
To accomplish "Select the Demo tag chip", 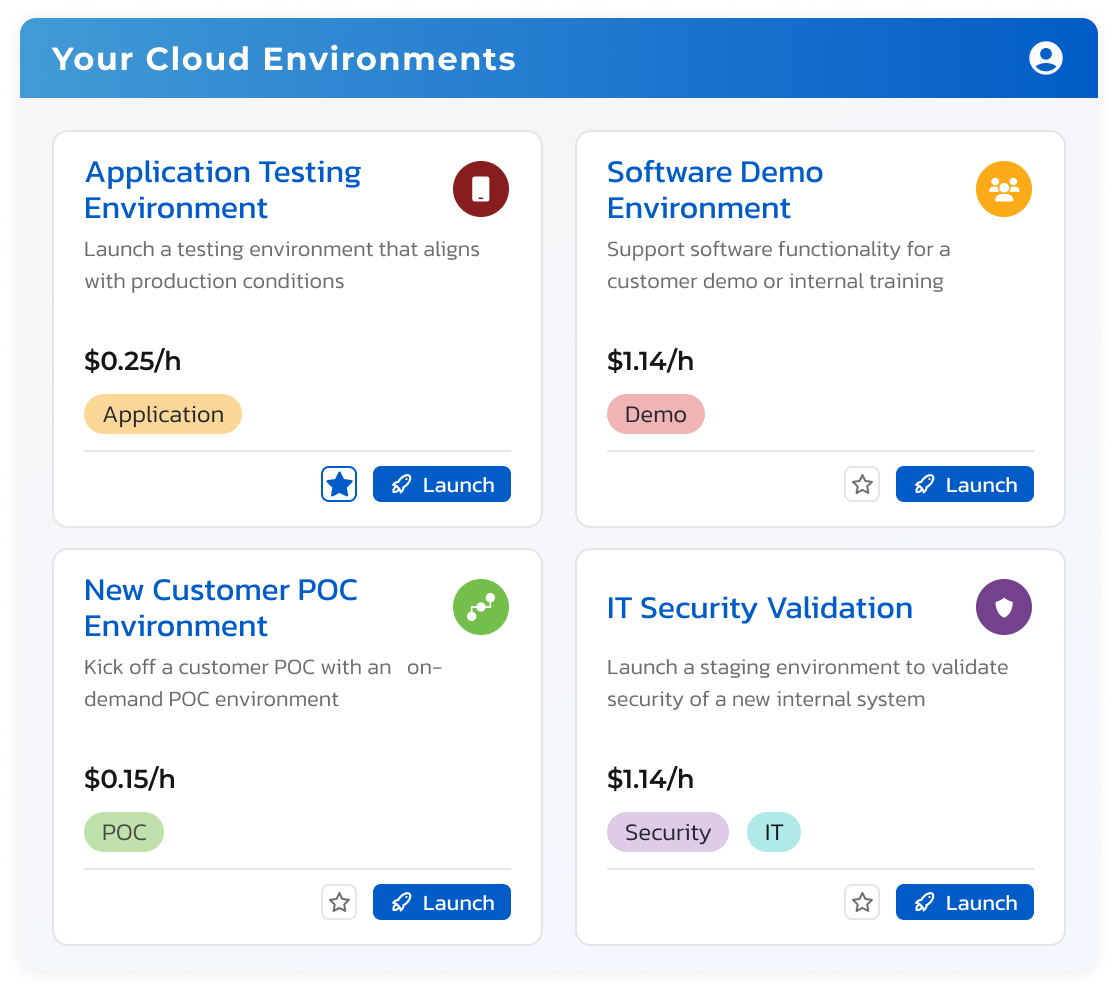I will [655, 414].
